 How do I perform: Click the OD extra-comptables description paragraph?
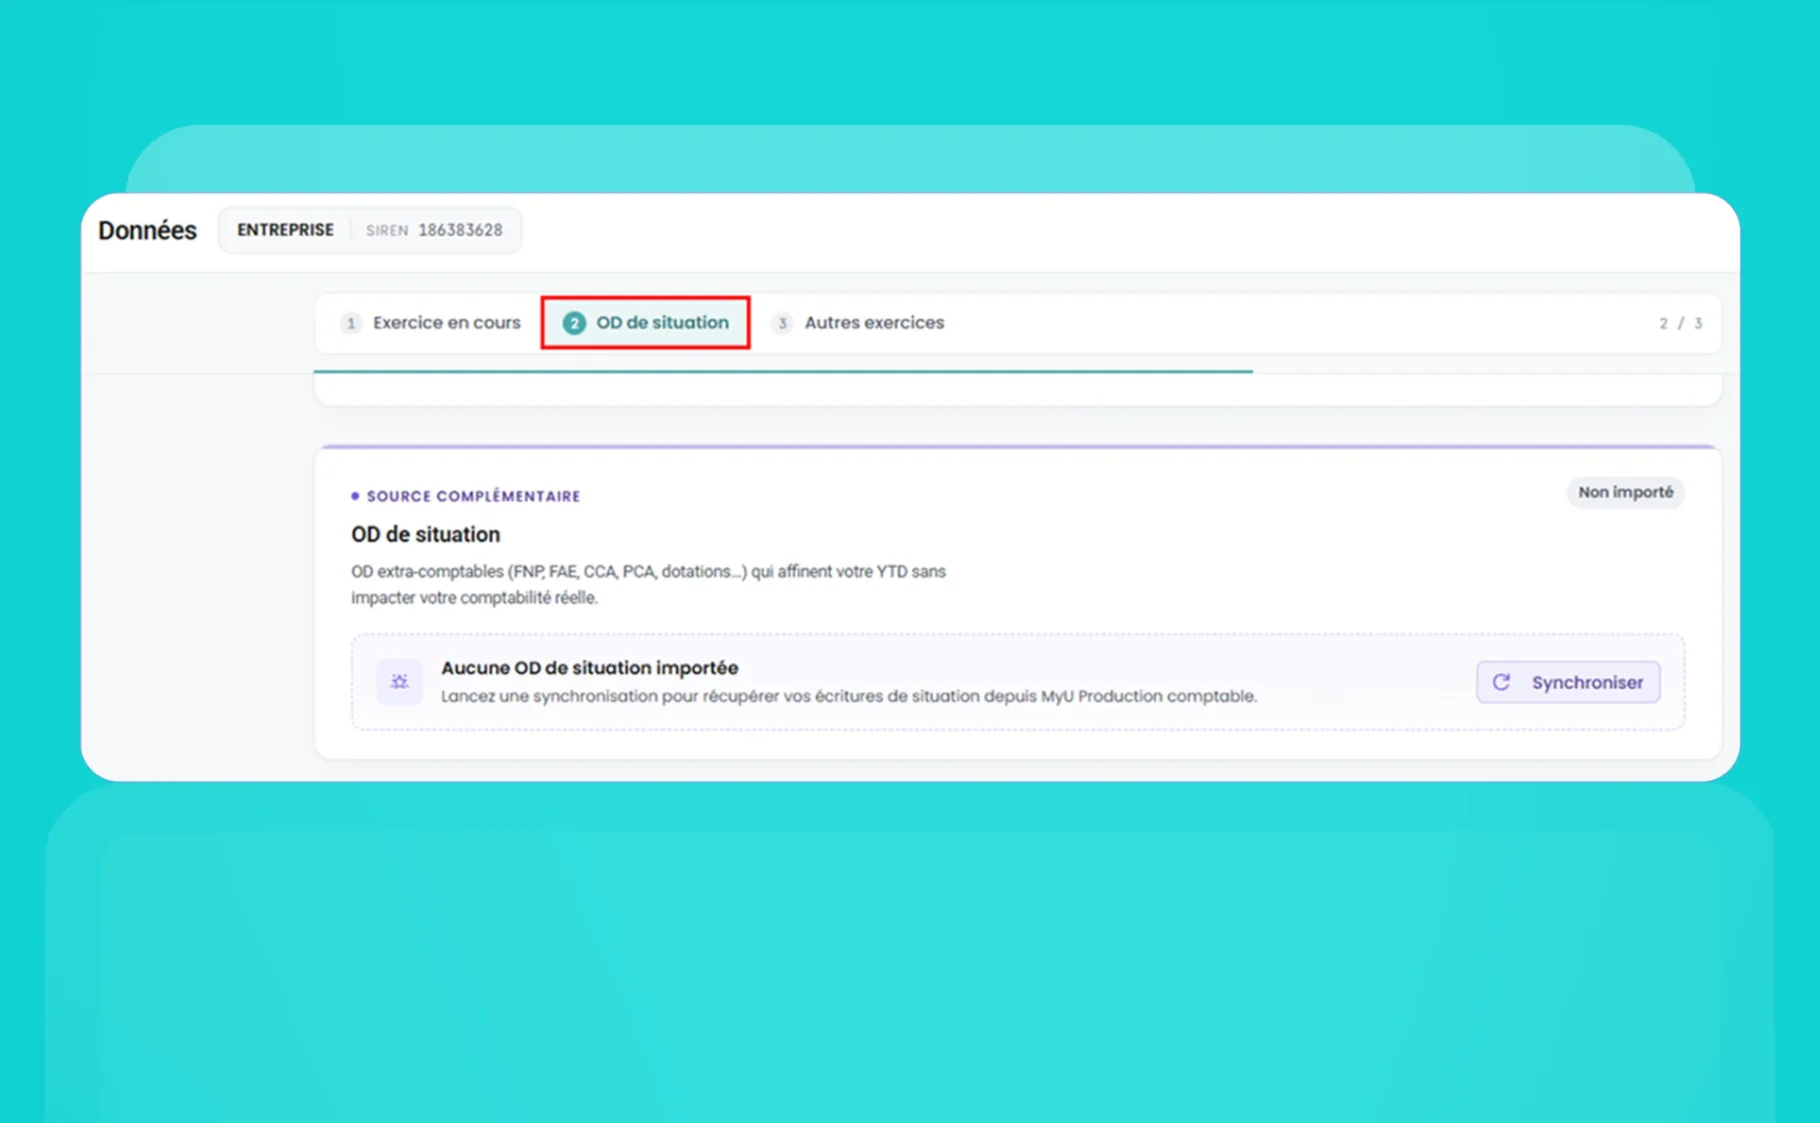click(648, 584)
